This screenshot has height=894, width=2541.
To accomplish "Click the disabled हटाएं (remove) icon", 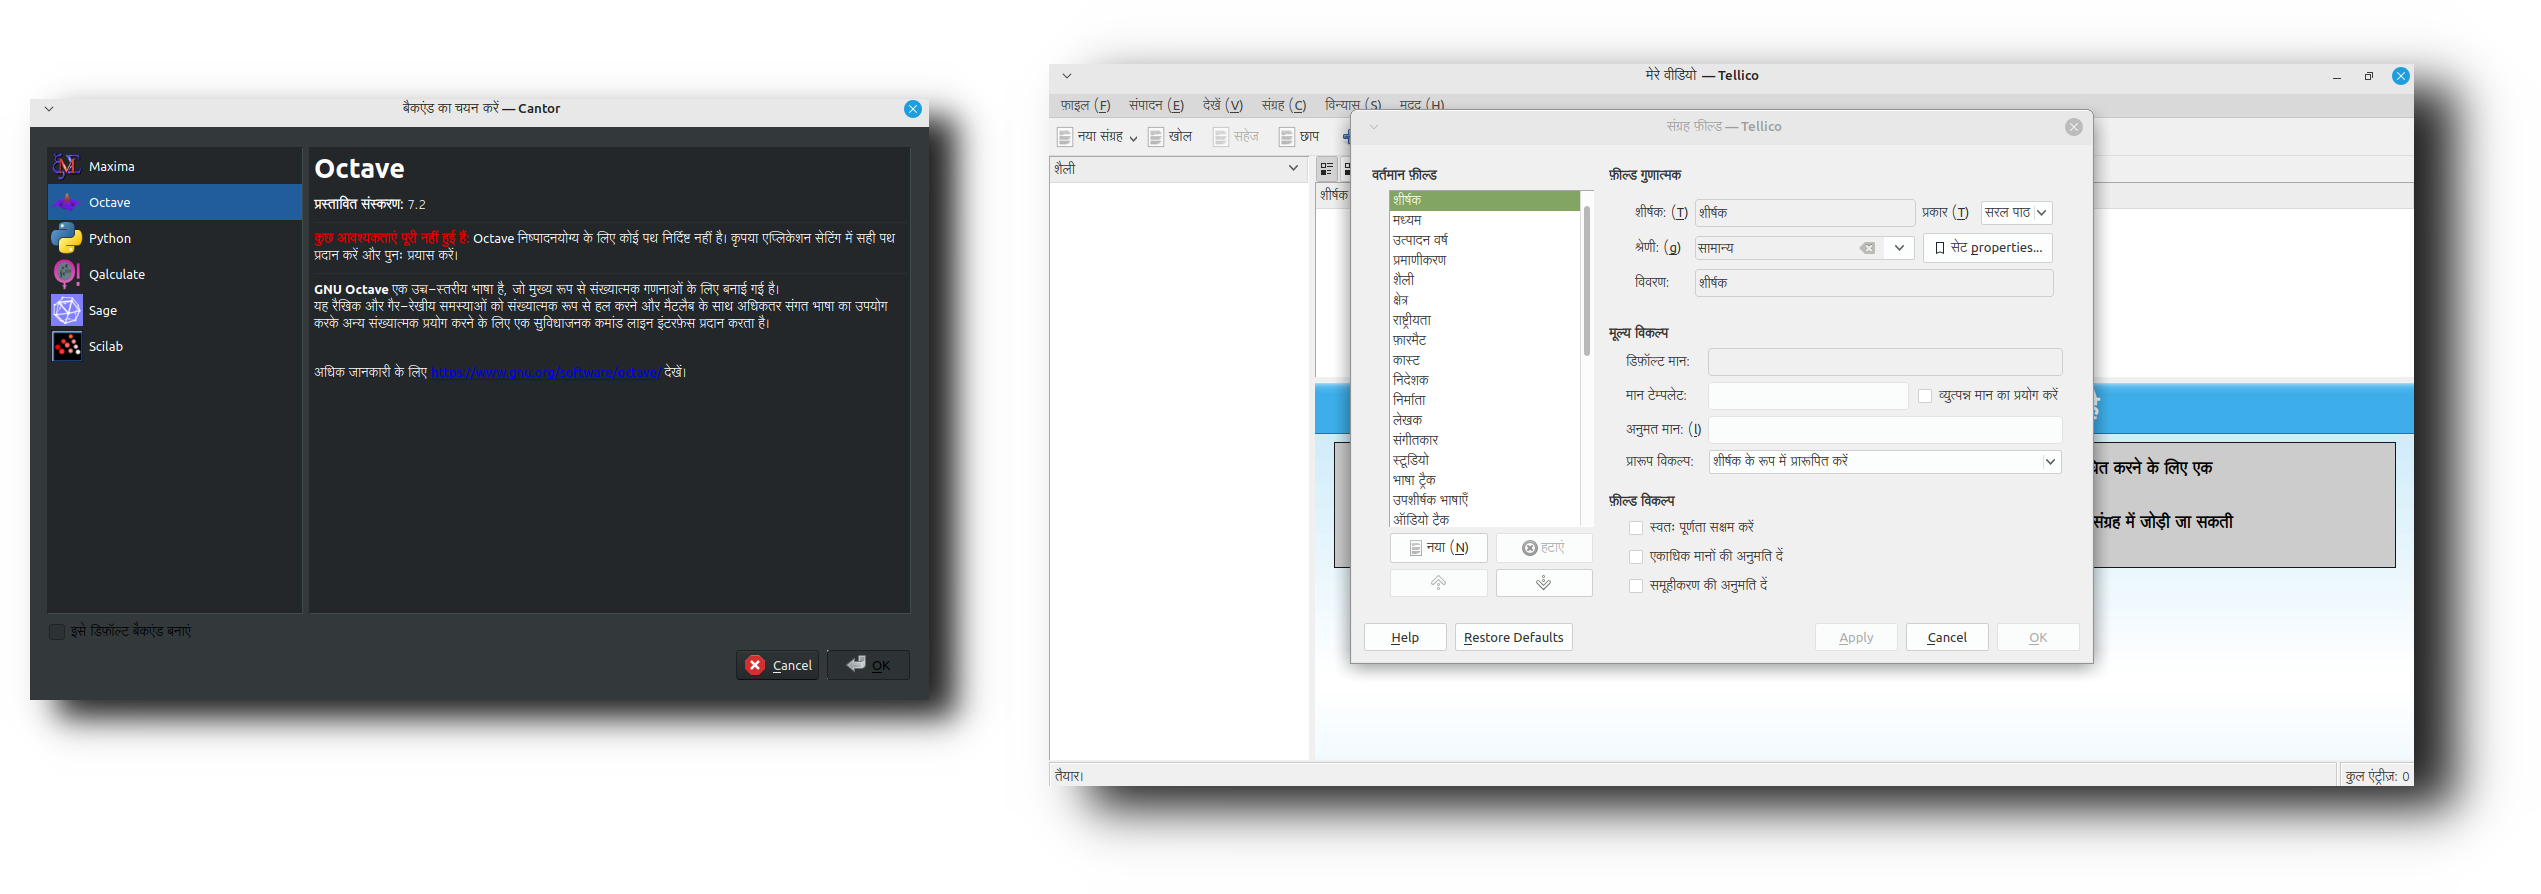I will click(x=1529, y=548).
